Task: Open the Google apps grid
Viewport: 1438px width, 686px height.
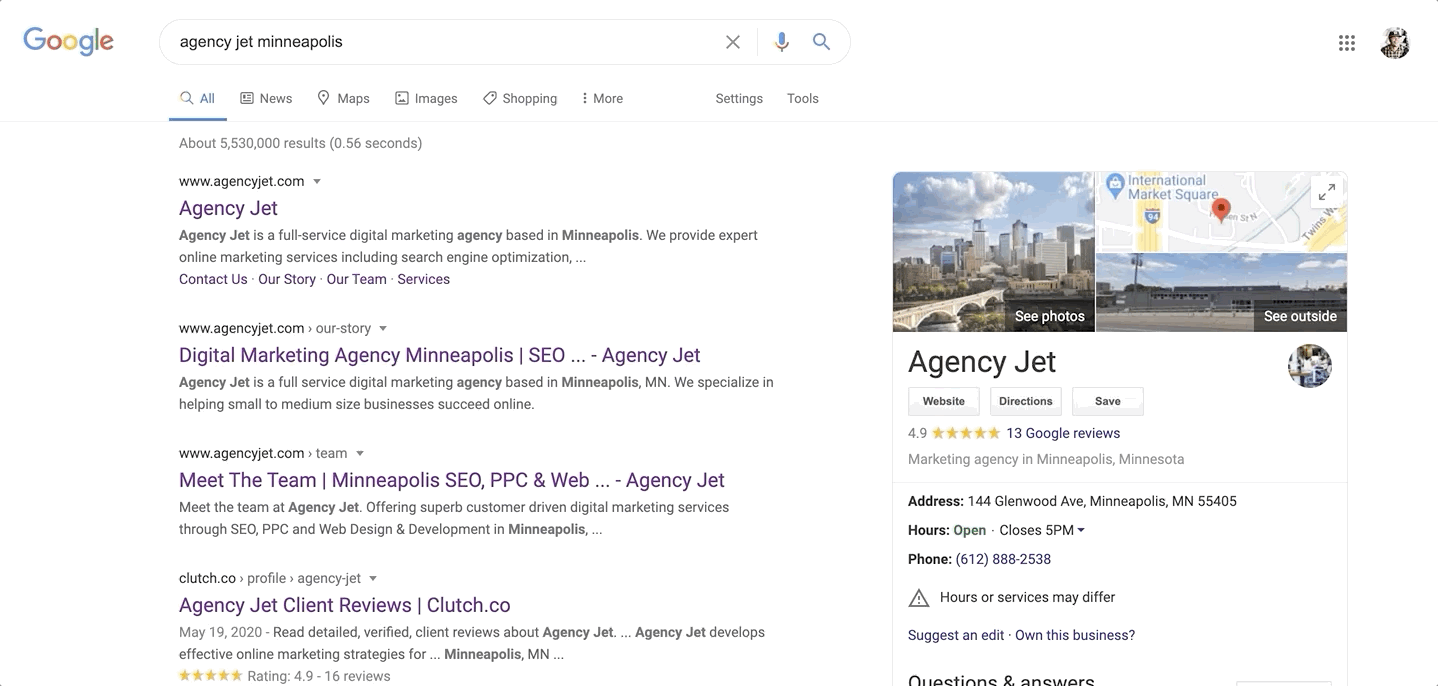Action: tap(1347, 43)
